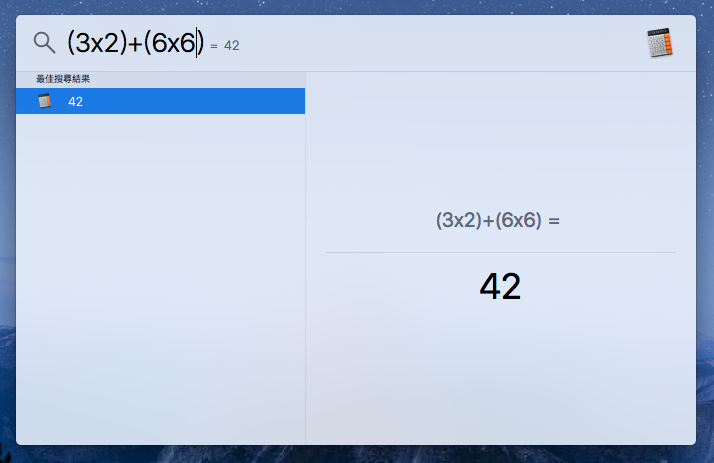This screenshot has width=714, height=463.
Task: Click the opening parenthesis at start of query
Action: pos(71,43)
